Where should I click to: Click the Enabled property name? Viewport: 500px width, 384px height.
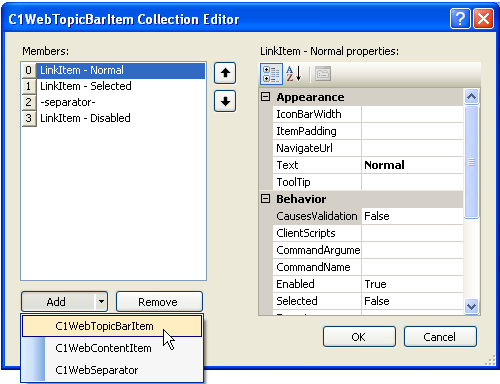[317, 284]
